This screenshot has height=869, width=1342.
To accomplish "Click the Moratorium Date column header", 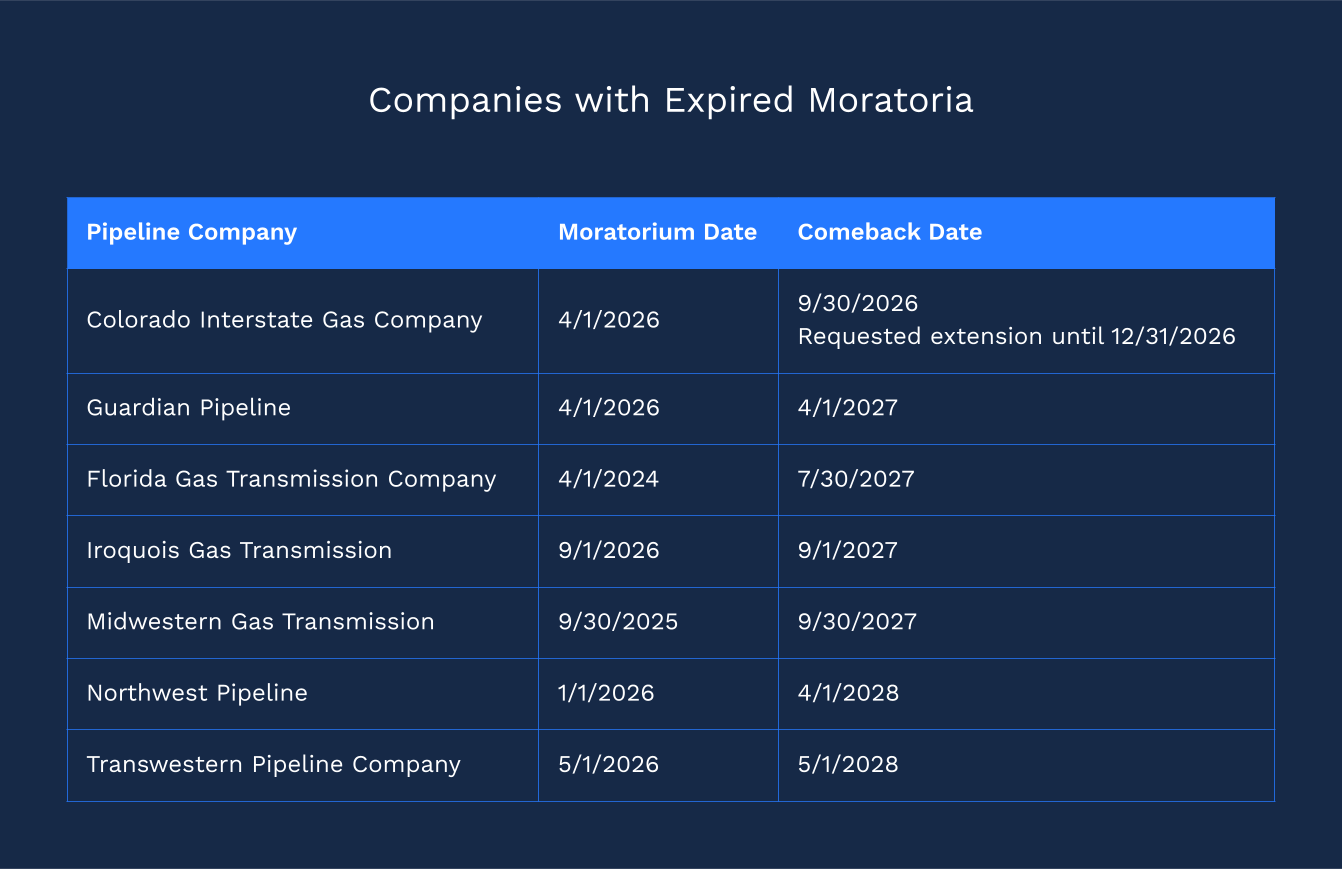I will (657, 232).
